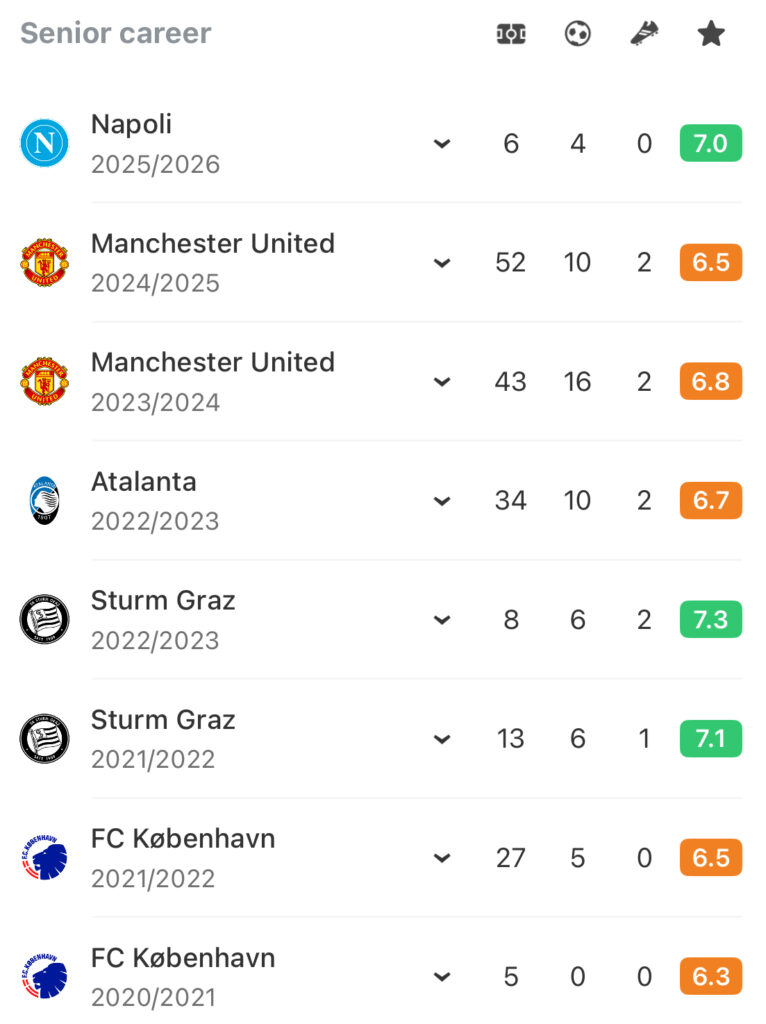Image resolution: width=766 pixels, height=1024 pixels.
Task: Click the orange 6.8 rating badge
Action: [710, 382]
